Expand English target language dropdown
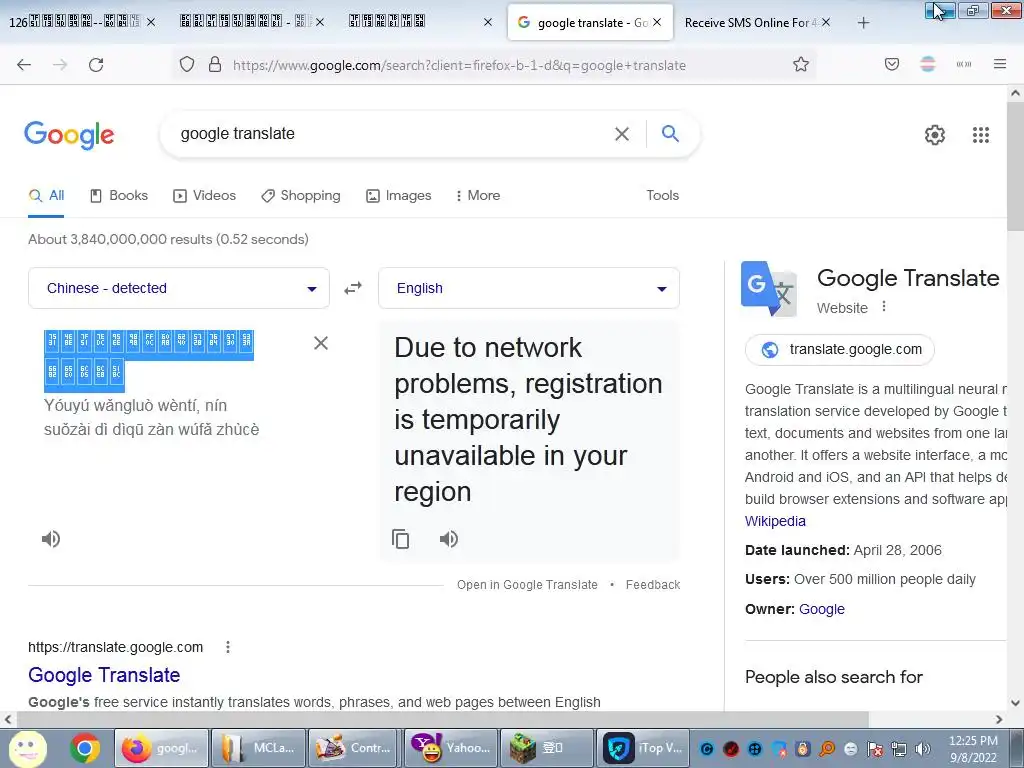This screenshot has height=768, width=1024. [x=529, y=288]
